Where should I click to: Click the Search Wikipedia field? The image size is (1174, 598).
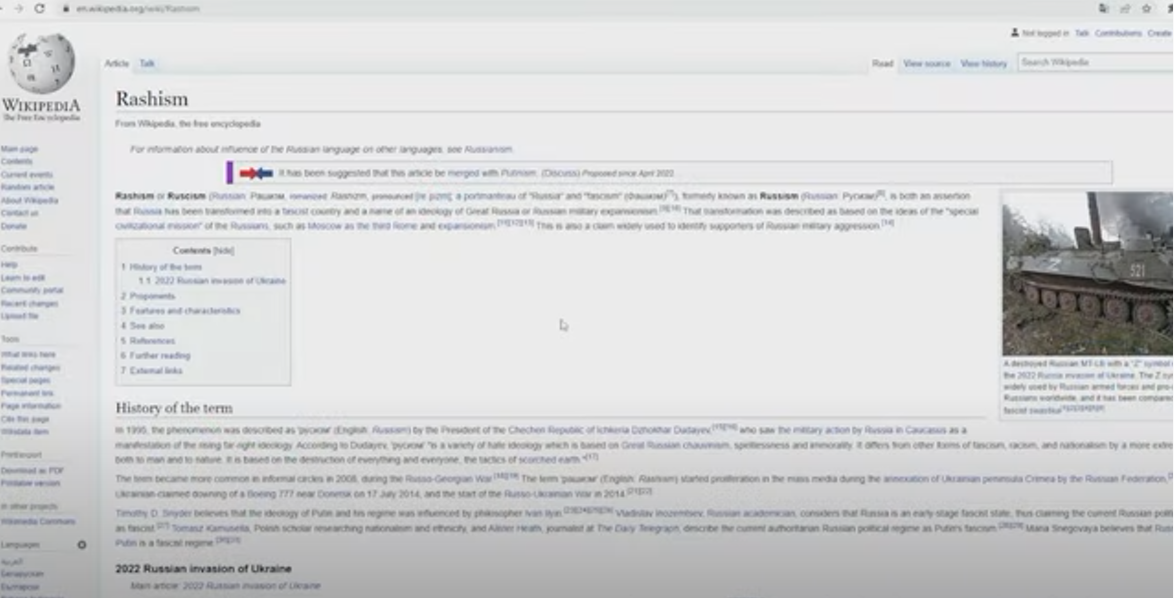pos(1094,62)
